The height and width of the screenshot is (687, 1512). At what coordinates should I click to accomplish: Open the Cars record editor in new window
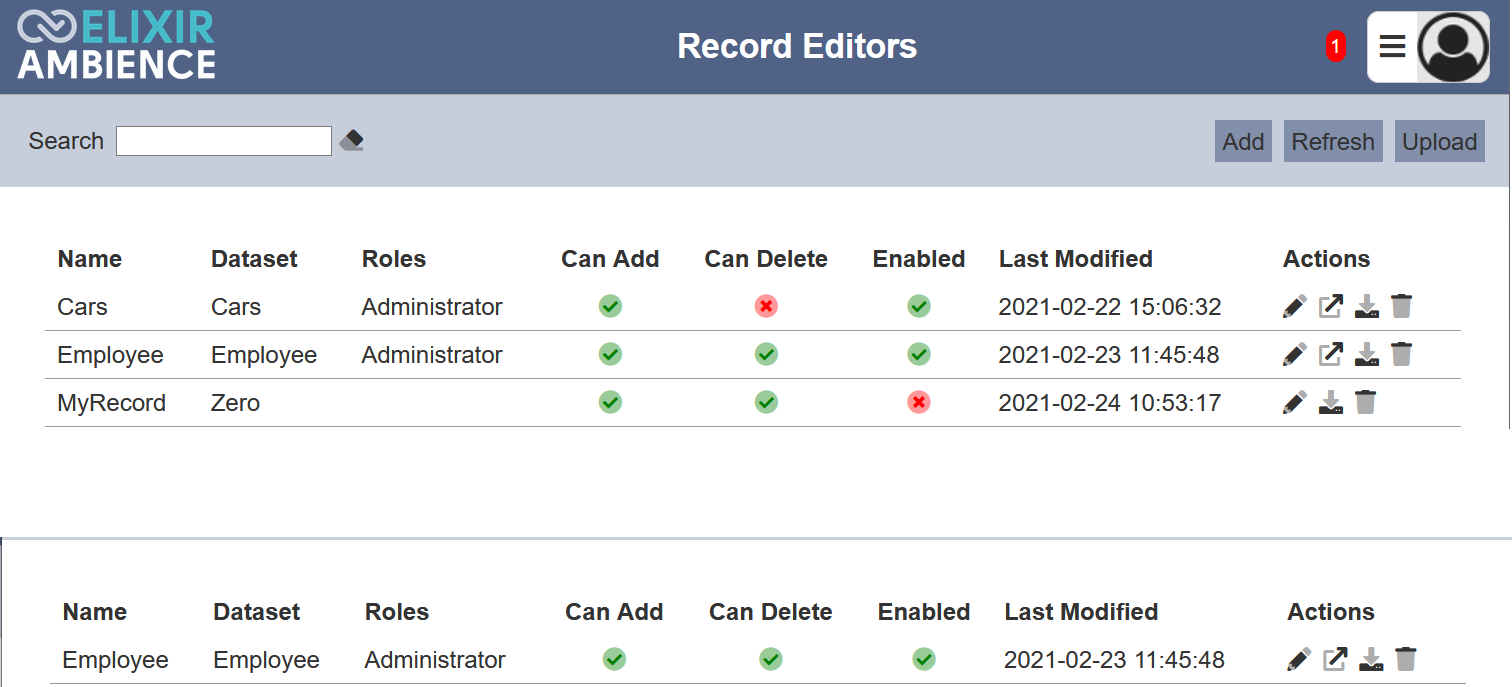click(1330, 306)
